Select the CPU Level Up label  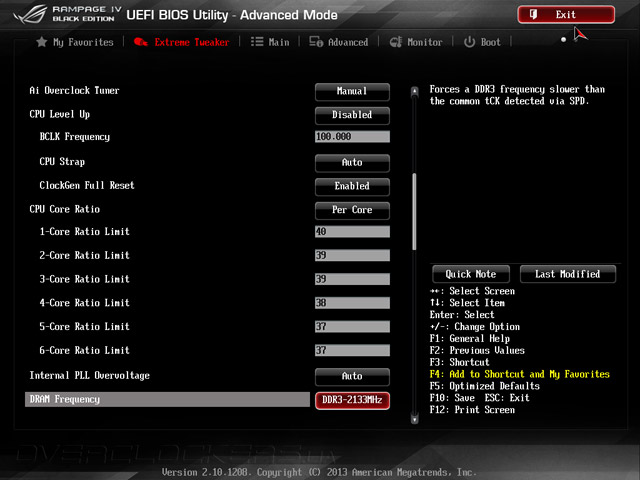[x=60, y=114]
